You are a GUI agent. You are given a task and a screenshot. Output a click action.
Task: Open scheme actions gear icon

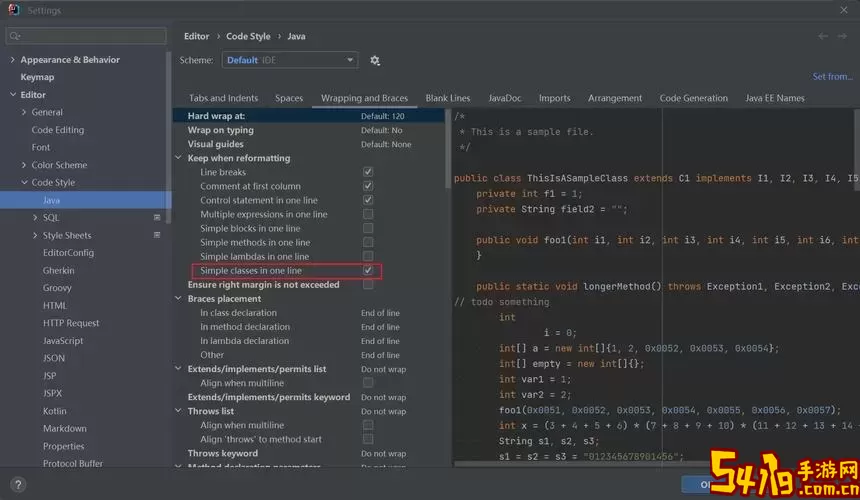point(375,60)
